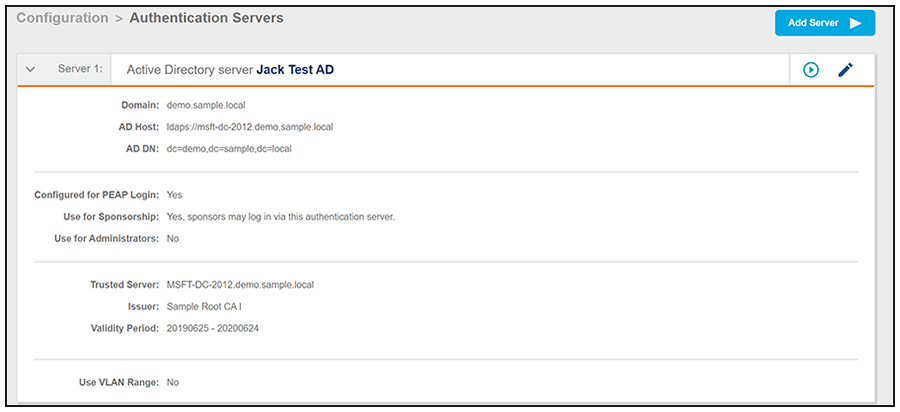This screenshot has width=900, height=412.
Task: Go back to Configuration breadcrumb
Action: tap(62, 18)
